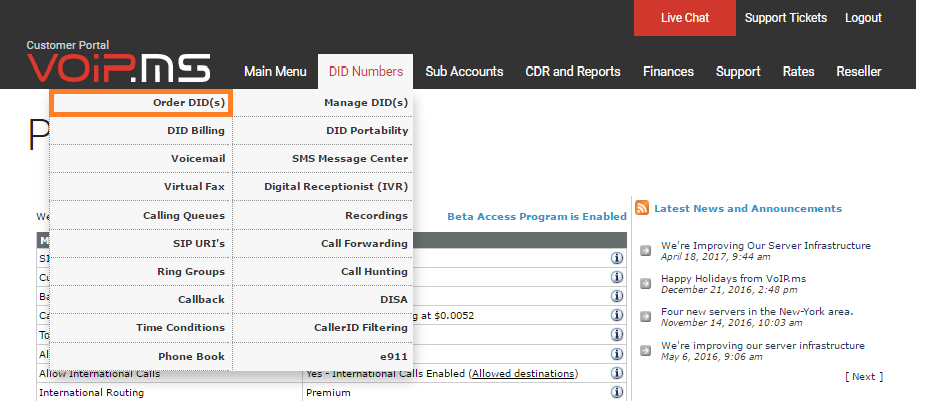Click arrow bullet beside Four new servers news
Image resolution: width=946 pixels, height=401 pixels.
pos(646,317)
